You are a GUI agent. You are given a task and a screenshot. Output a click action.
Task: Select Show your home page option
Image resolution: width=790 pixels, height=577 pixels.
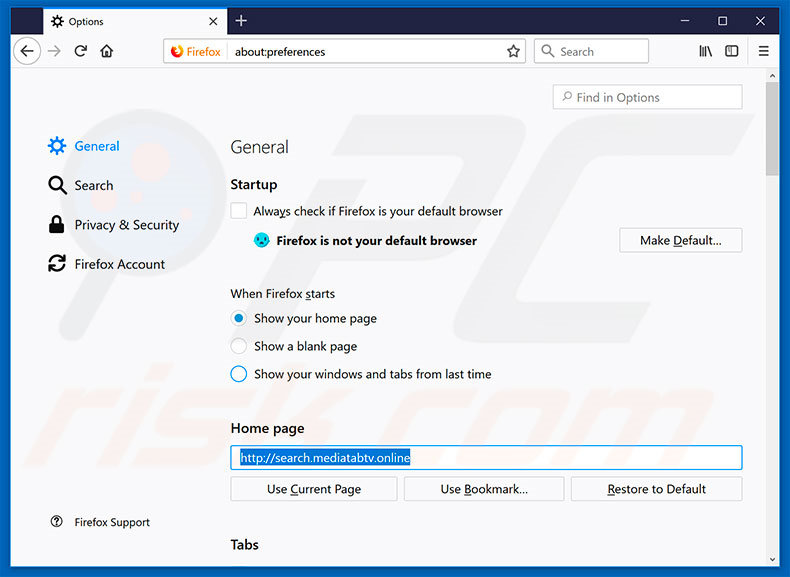click(x=239, y=318)
